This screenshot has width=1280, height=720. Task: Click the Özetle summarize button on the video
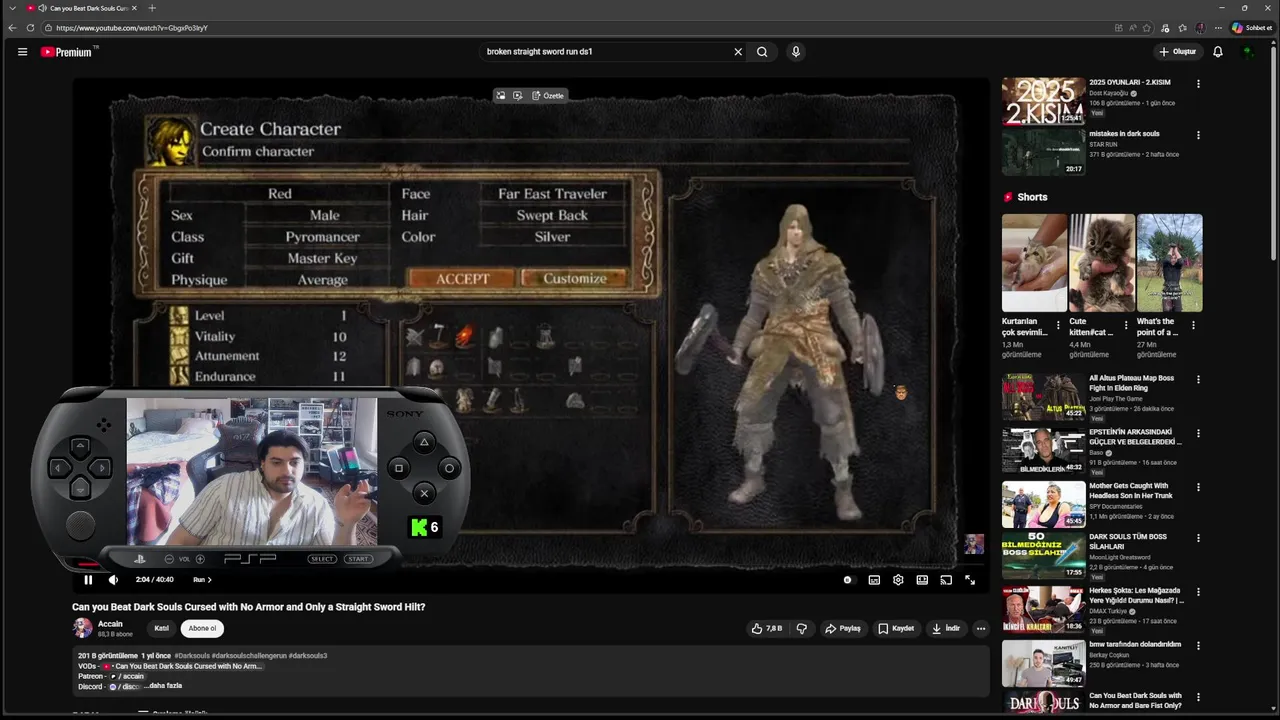click(x=548, y=96)
